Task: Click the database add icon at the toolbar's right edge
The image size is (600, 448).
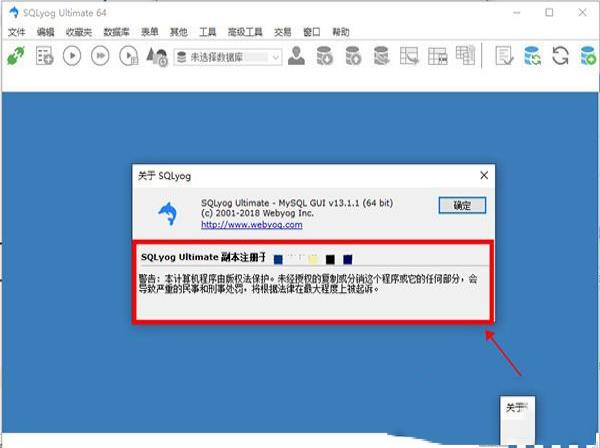Action: (588, 56)
